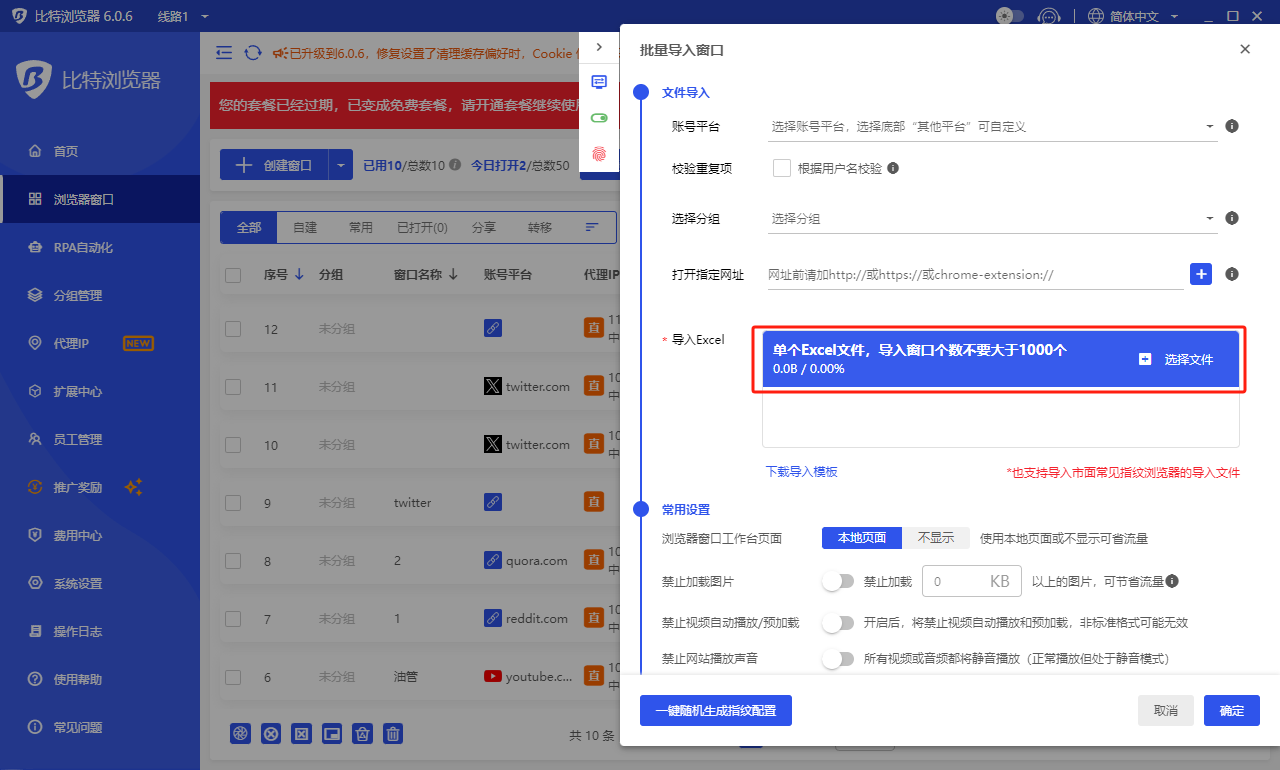Screen dimensions: 1280x770
Task: Open the 简体中文 language dropdown
Action: click(x=1133, y=16)
